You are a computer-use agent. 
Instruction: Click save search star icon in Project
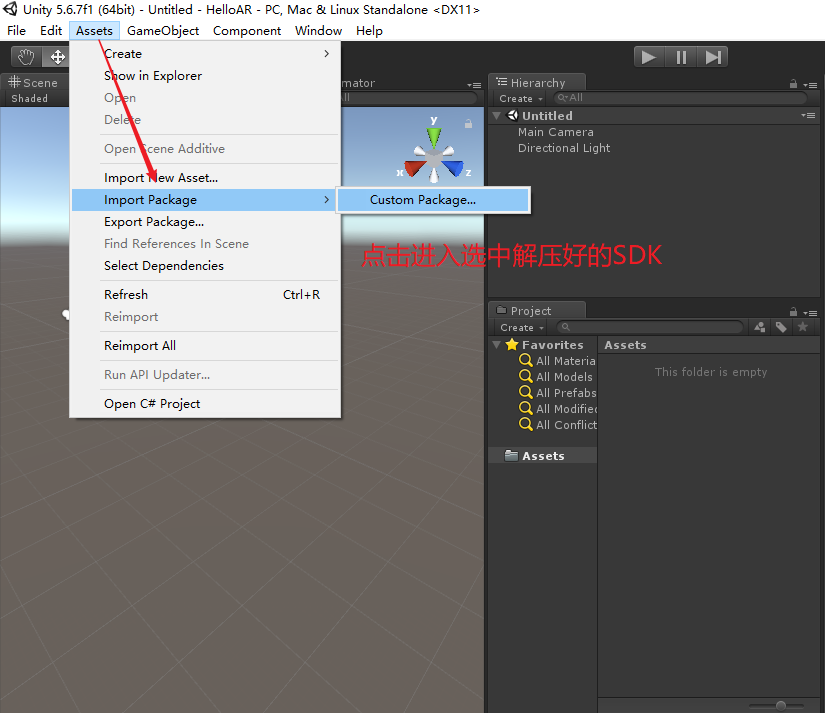click(803, 327)
